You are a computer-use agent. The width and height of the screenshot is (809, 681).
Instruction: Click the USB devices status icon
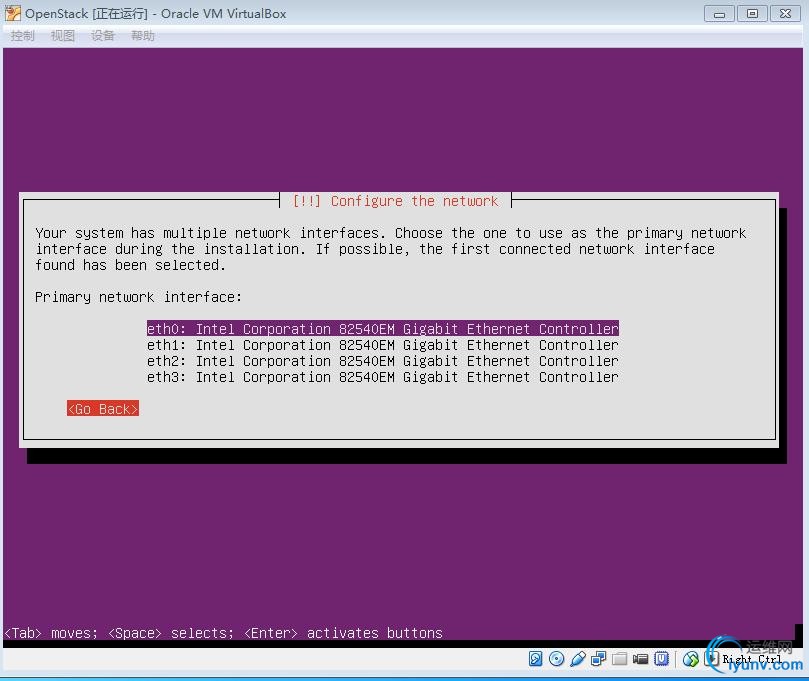coord(578,659)
